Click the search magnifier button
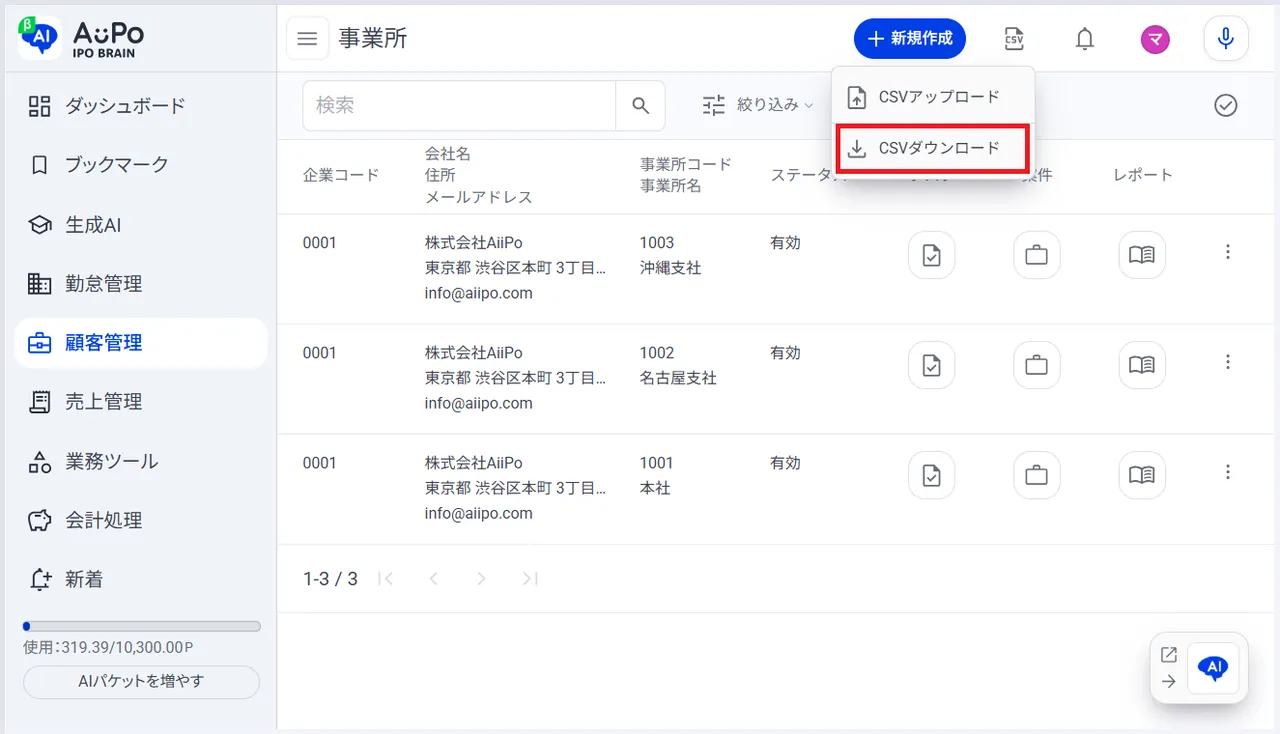 coord(641,106)
